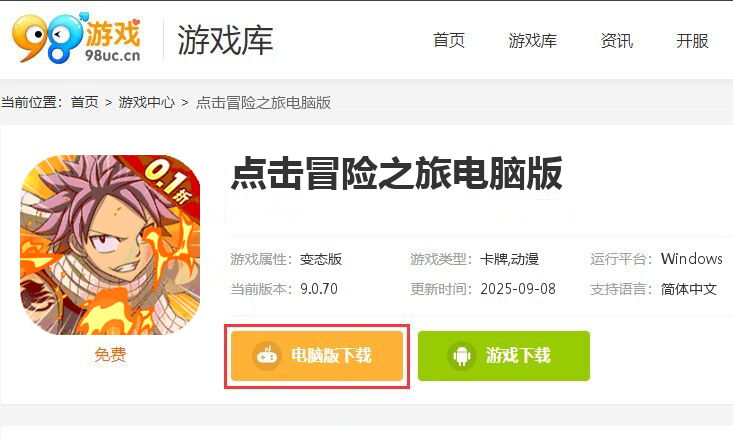Click the game's anime character app icon
733x441 pixels.
point(110,245)
